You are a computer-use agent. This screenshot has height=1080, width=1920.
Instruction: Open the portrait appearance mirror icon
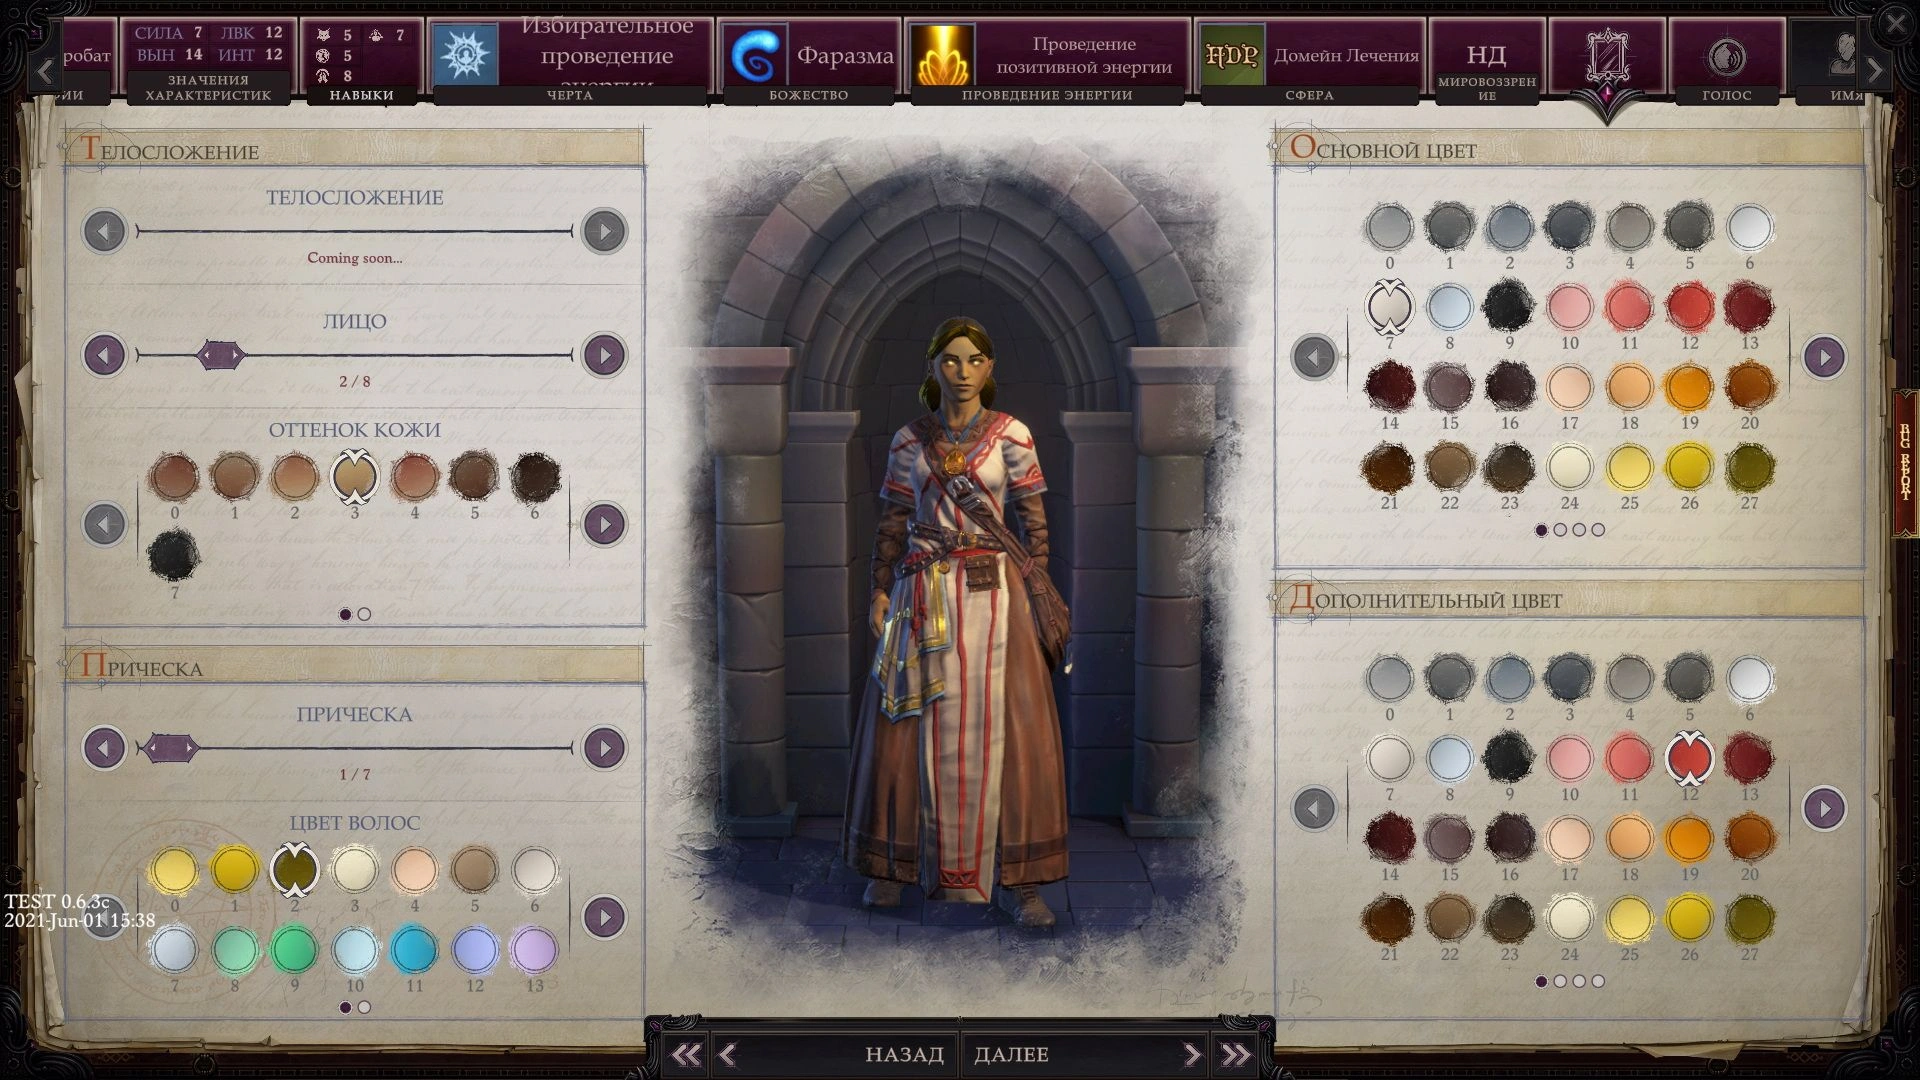[x=1607, y=57]
